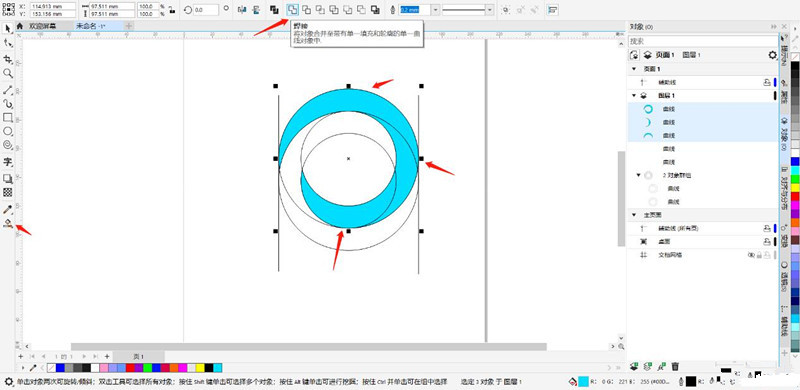Toggle the lock ratio padlock

tap(172, 10)
